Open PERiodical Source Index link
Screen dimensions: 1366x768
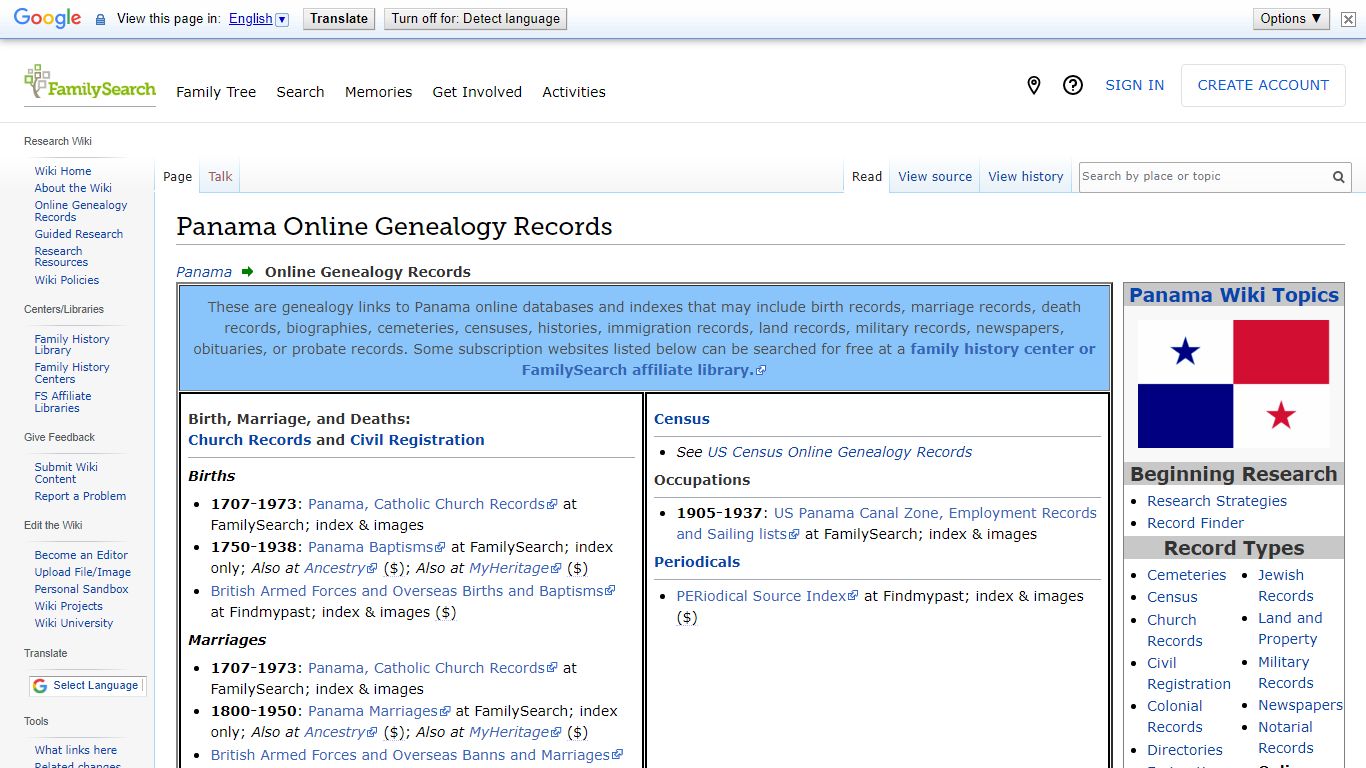point(767,596)
